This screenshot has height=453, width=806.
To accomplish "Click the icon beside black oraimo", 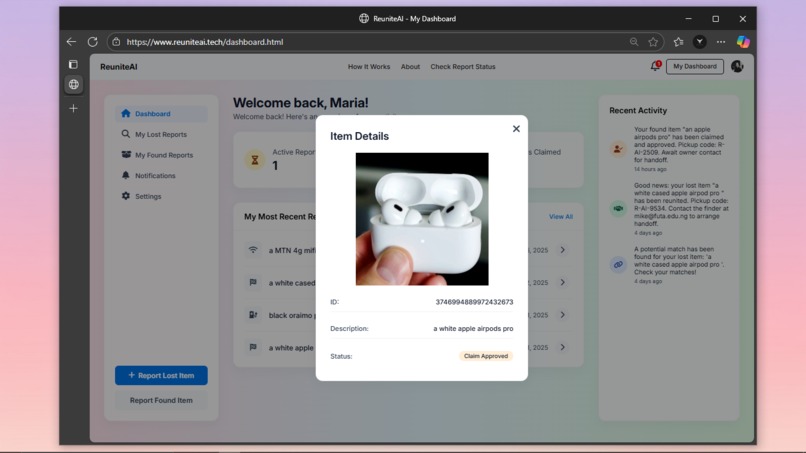I will click(x=253, y=315).
